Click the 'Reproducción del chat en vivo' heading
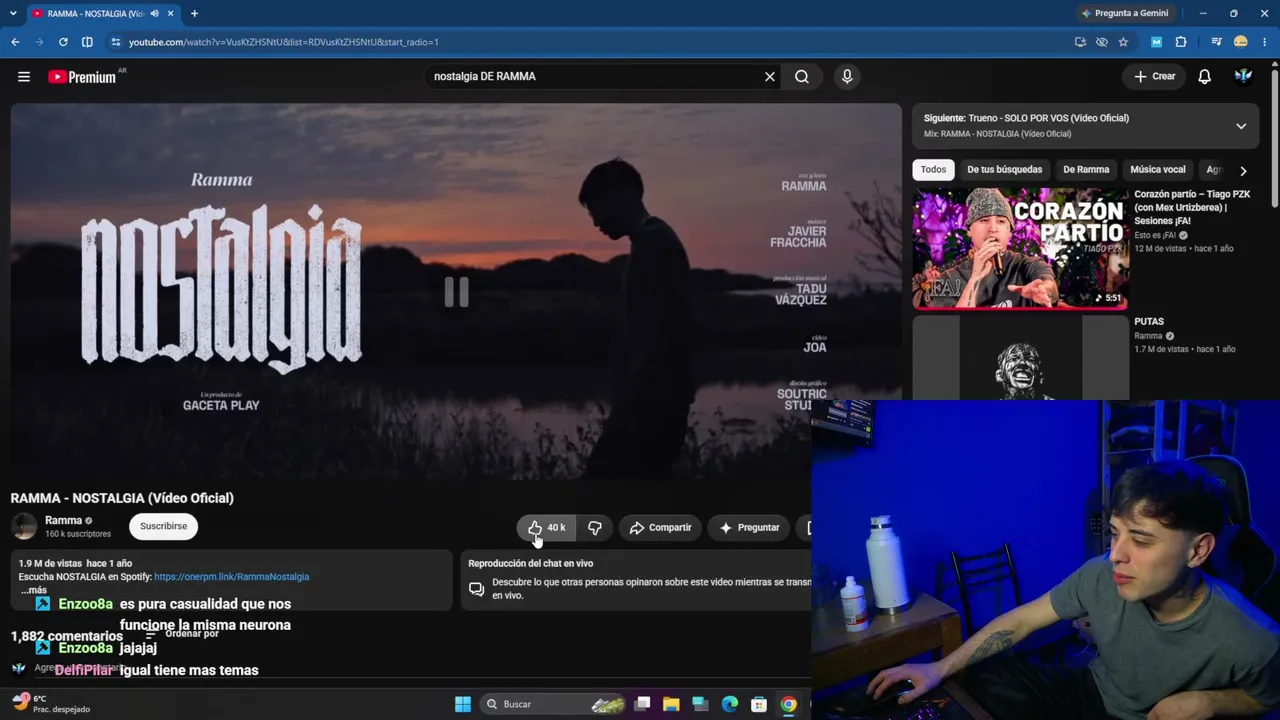 click(x=530, y=563)
